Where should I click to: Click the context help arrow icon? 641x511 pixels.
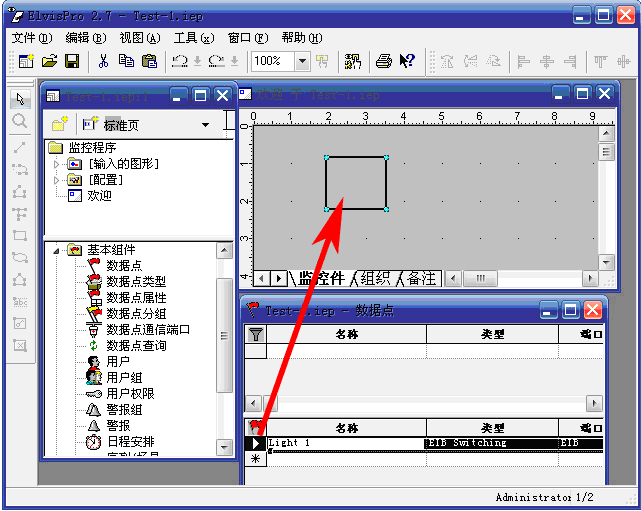pos(407,62)
